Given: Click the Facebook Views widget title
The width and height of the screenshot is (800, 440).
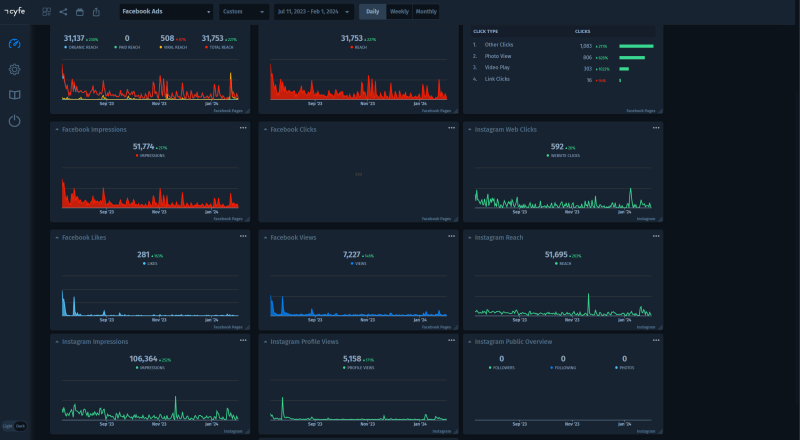Looking at the screenshot, I should 293,238.
